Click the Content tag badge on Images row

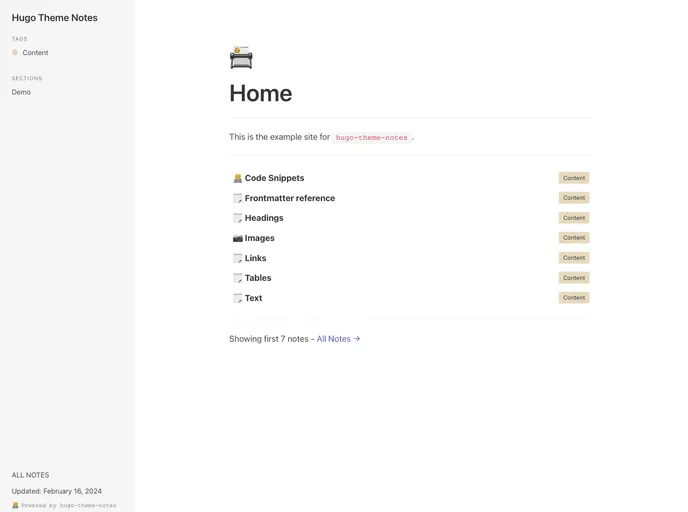573,238
